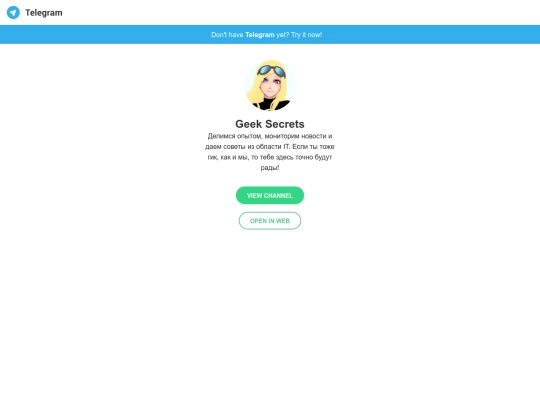Click the word "Secrets" in title
540x405 pixels.
tap(285, 124)
